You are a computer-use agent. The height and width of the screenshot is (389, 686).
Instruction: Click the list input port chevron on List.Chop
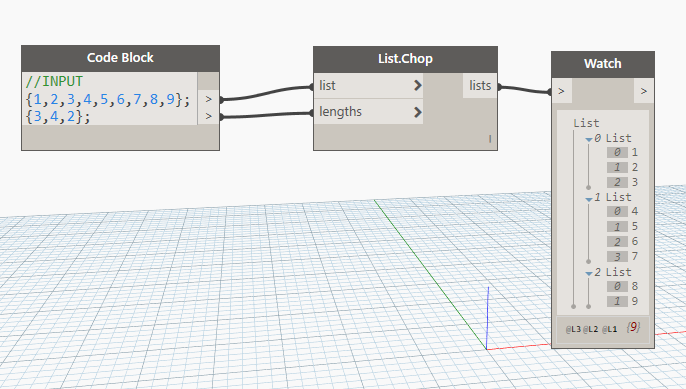coord(417,85)
